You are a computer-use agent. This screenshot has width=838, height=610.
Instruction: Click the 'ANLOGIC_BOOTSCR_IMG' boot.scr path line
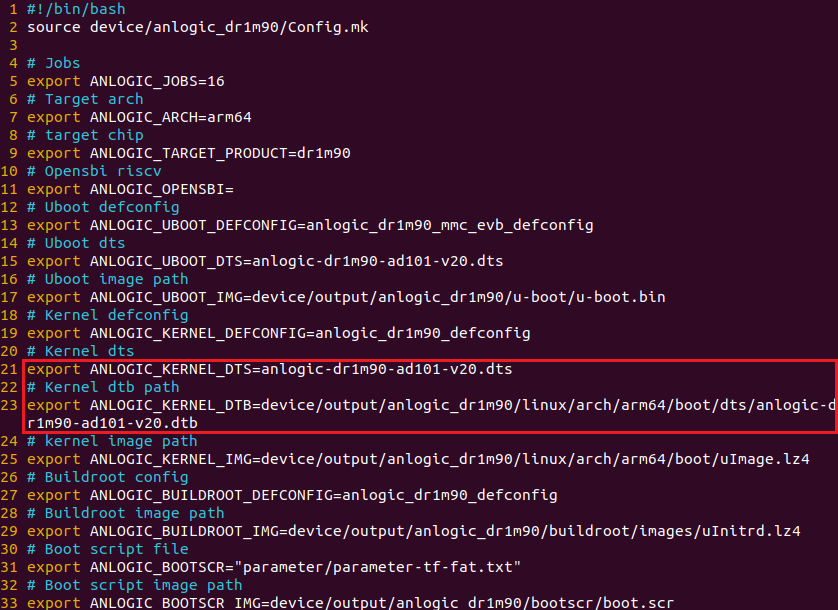coord(351,603)
